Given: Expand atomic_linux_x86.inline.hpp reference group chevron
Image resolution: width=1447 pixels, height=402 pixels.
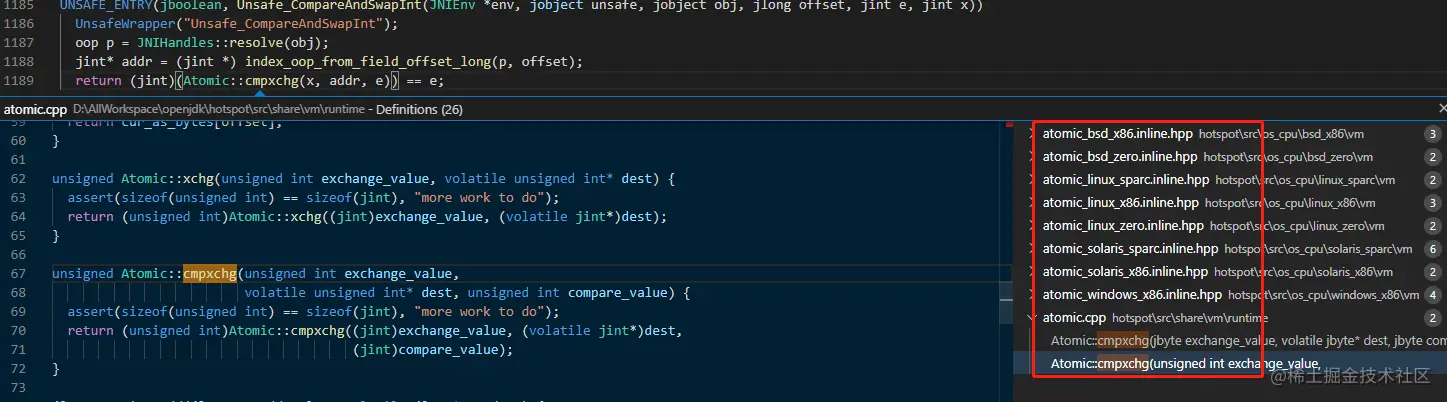Looking at the screenshot, I should [x=1032, y=203].
